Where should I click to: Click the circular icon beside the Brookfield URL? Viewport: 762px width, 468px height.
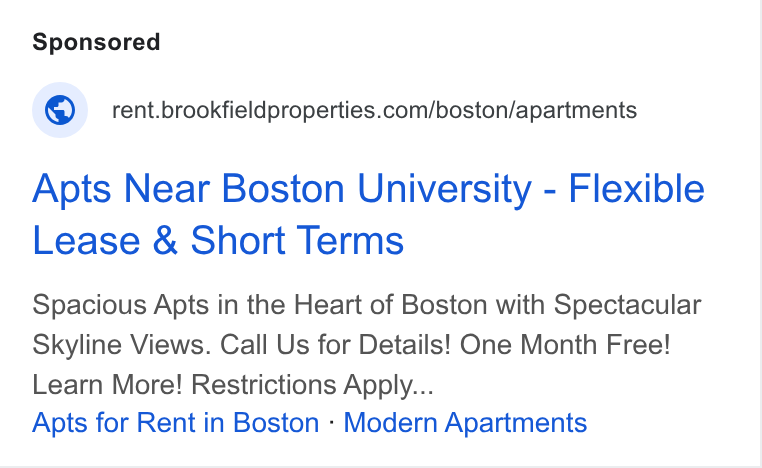(x=60, y=110)
